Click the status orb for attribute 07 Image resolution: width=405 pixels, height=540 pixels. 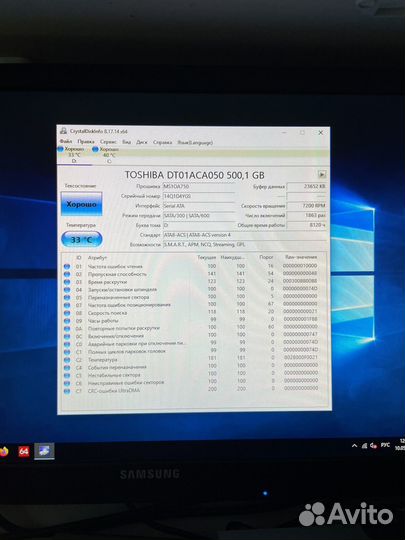[x=67, y=305]
